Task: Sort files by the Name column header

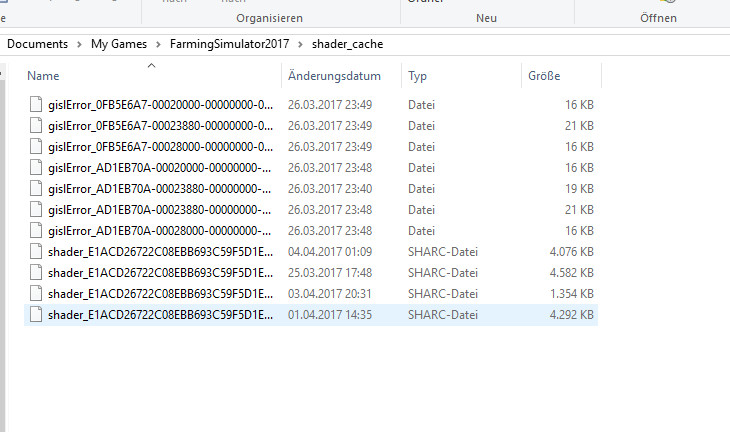Action: 43,76
